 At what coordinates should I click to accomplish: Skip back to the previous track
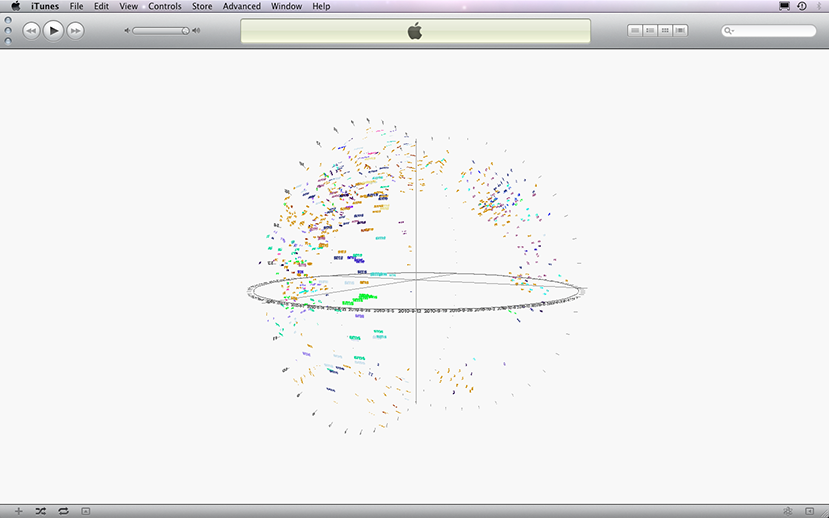coord(31,31)
